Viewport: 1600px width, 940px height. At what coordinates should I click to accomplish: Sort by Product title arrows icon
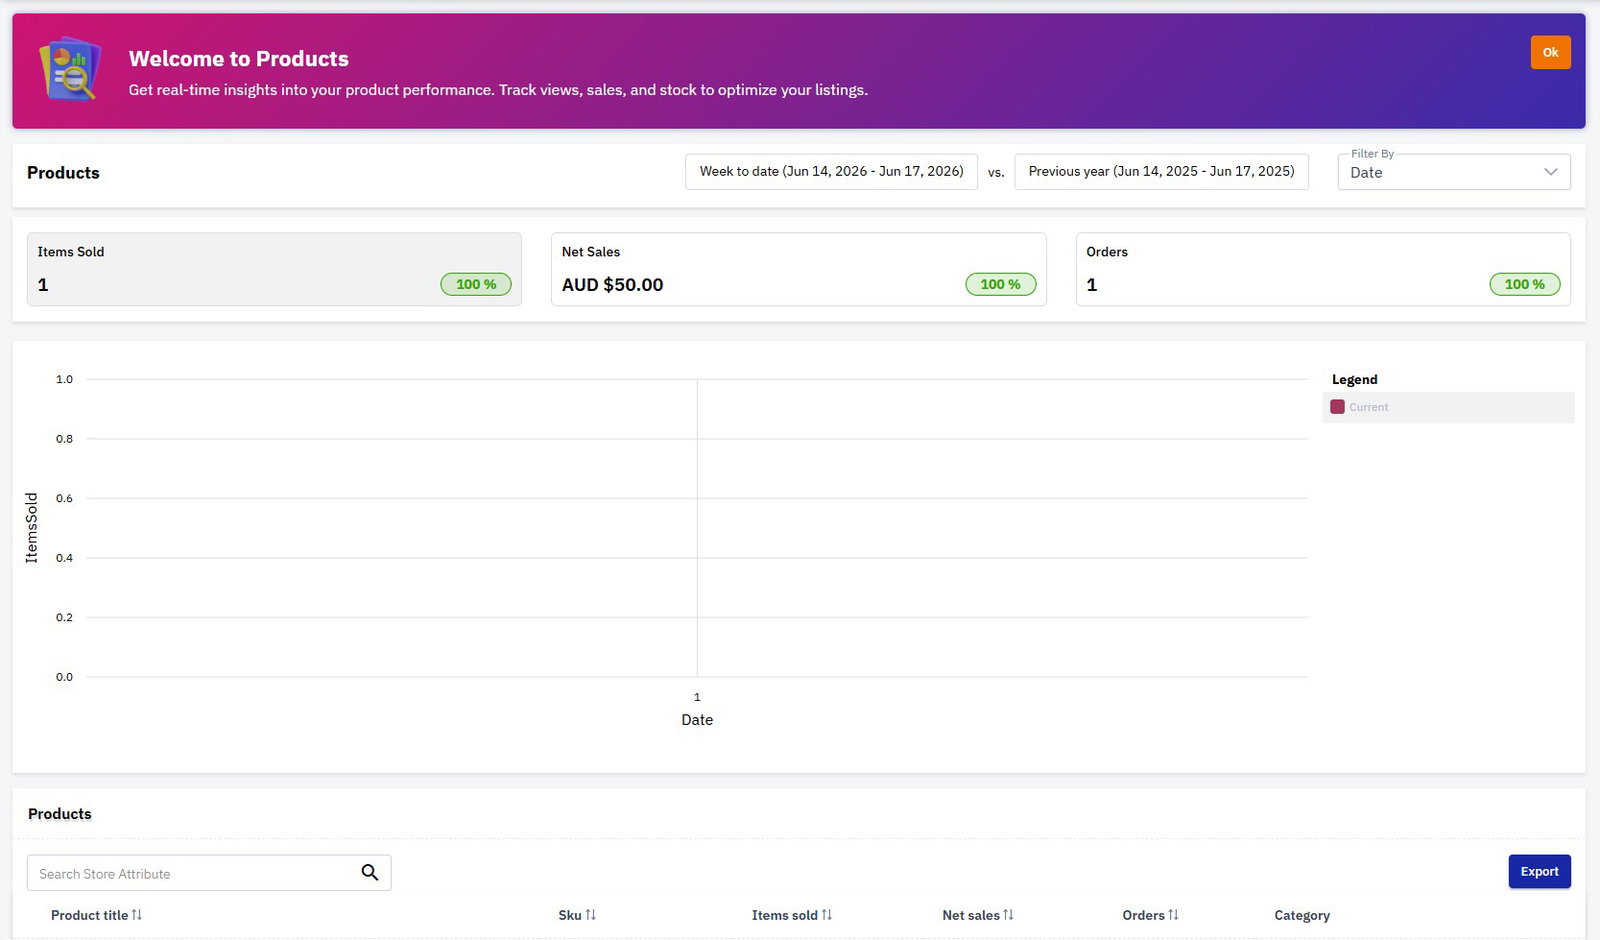point(137,915)
